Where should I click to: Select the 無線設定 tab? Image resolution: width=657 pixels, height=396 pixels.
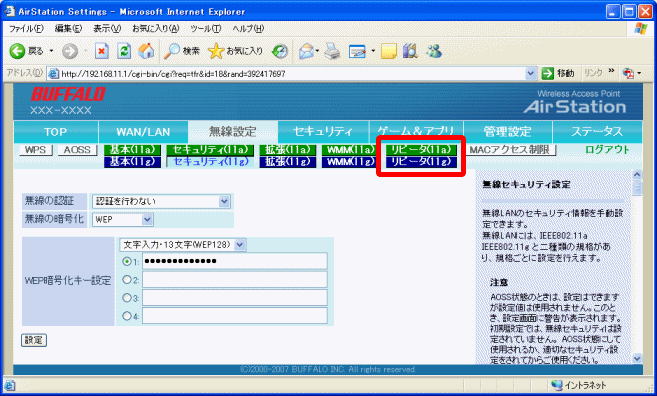233,132
